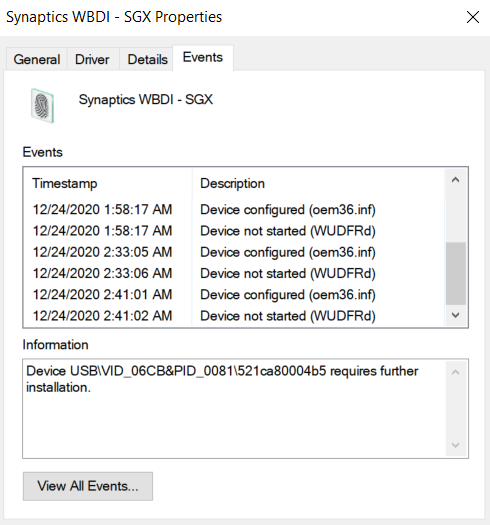Select event timestamp 12/24/2020 2:41:01 AM
This screenshot has height=525, width=490.
(102, 295)
